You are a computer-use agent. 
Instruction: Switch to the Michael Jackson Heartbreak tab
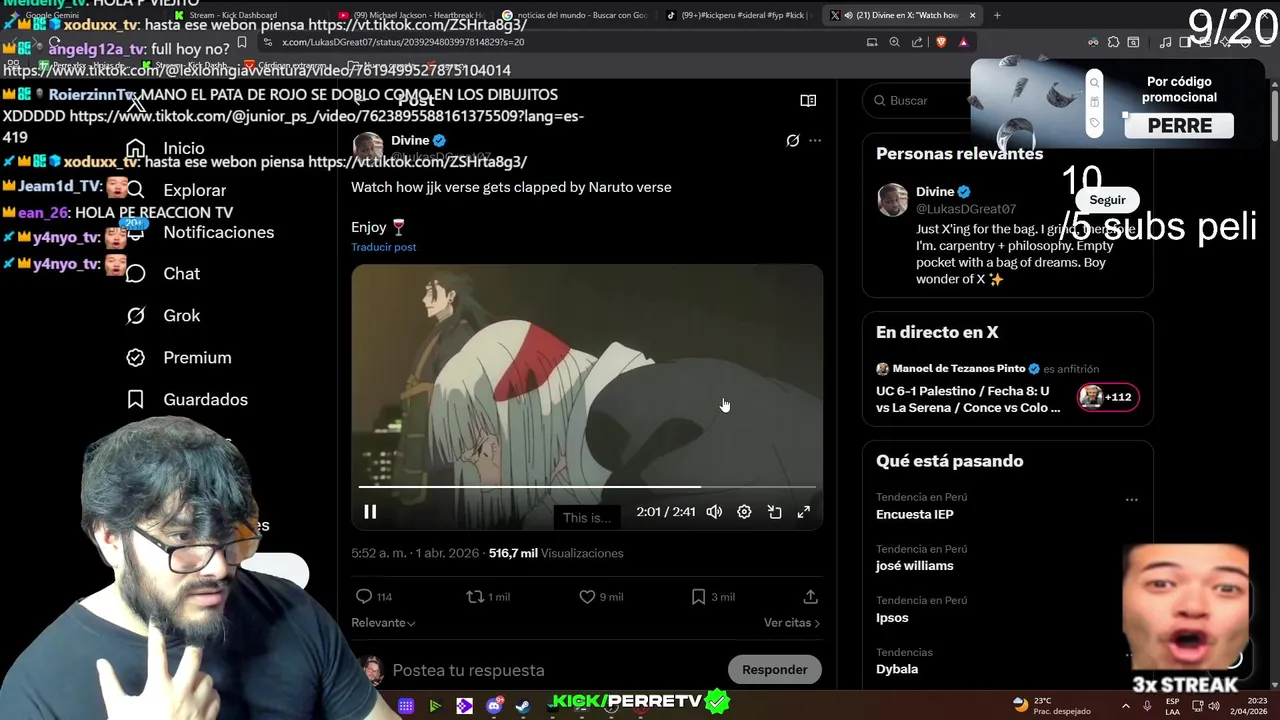(412, 15)
